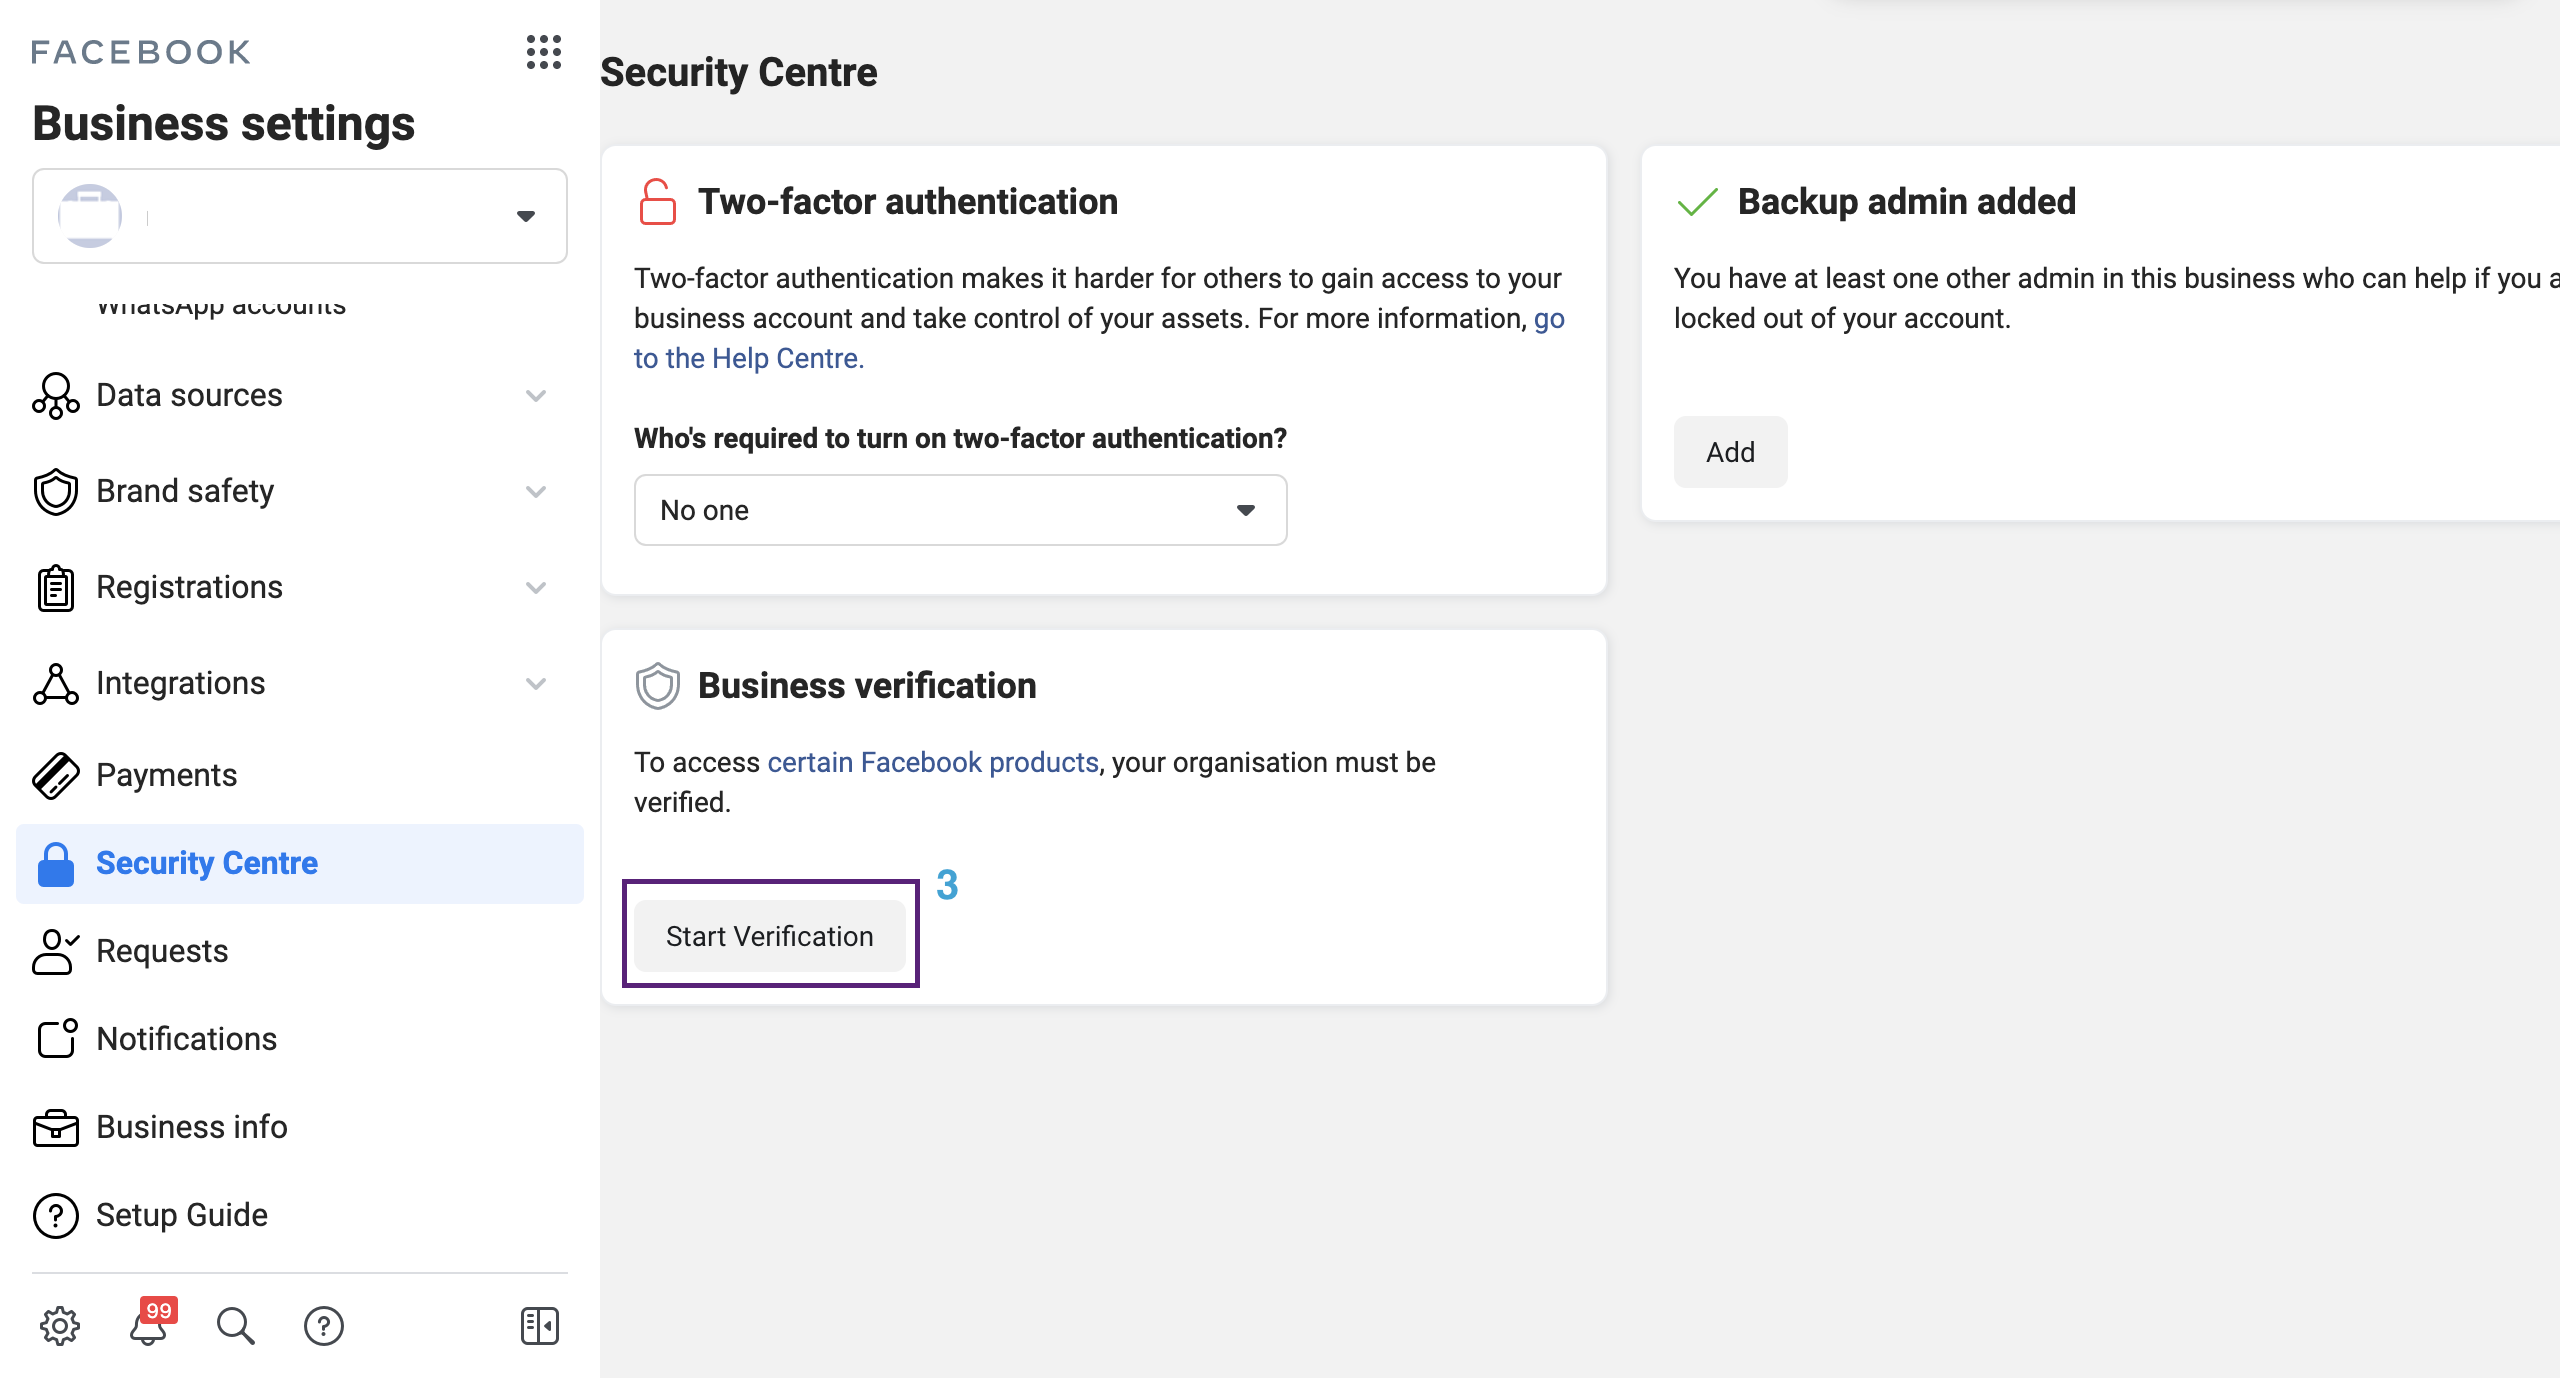2560x1378 pixels.
Task: Click the Payments card icon
Action: coord(56,776)
